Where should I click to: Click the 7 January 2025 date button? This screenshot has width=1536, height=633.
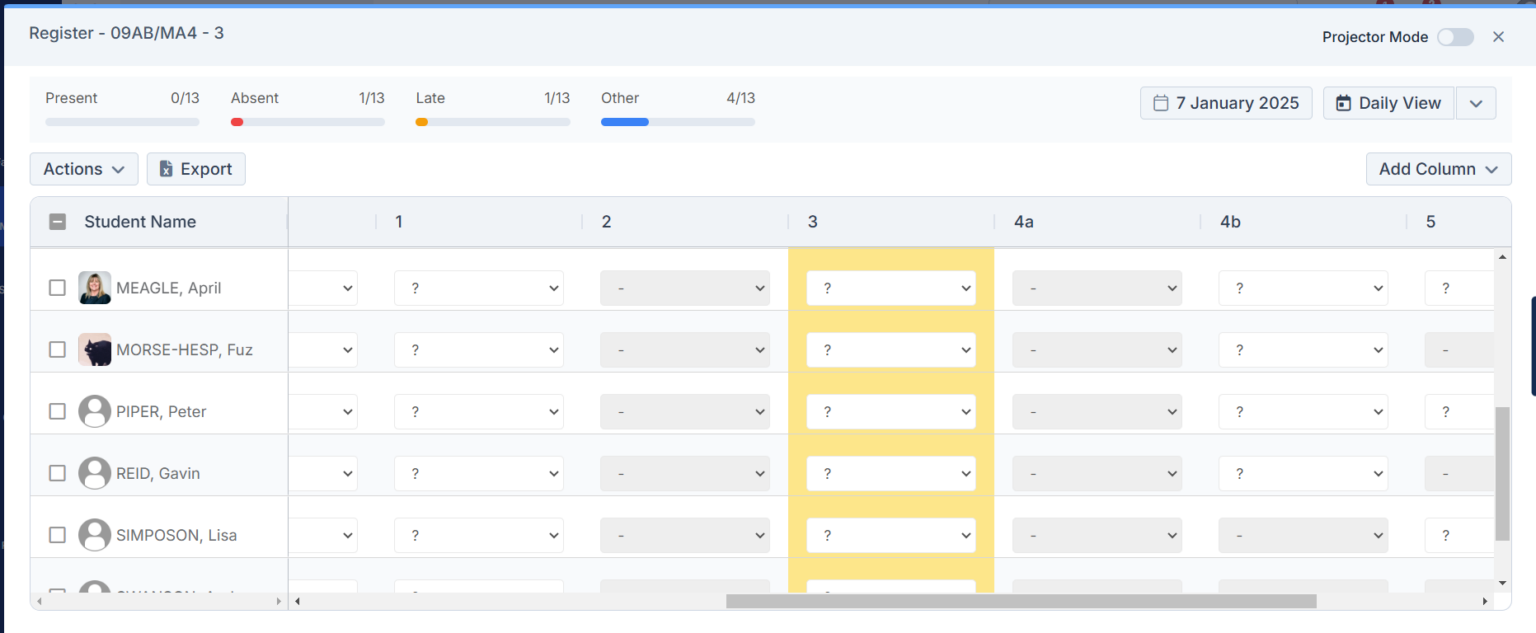1226,102
